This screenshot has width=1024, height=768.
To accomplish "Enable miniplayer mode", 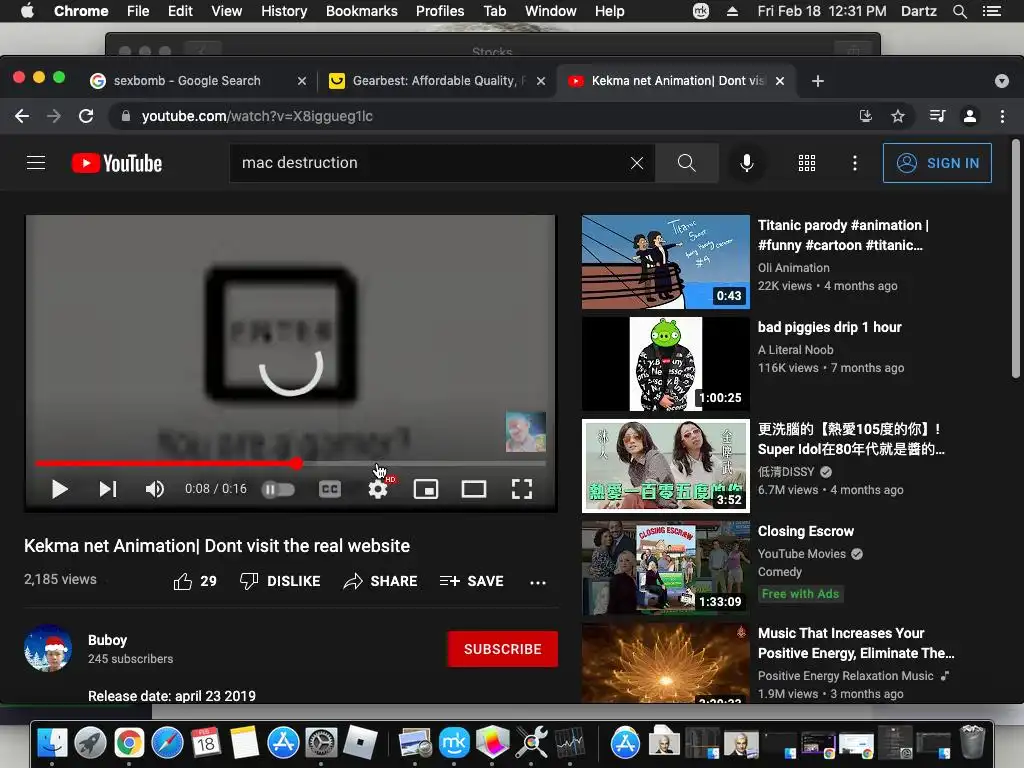I will [x=426, y=488].
